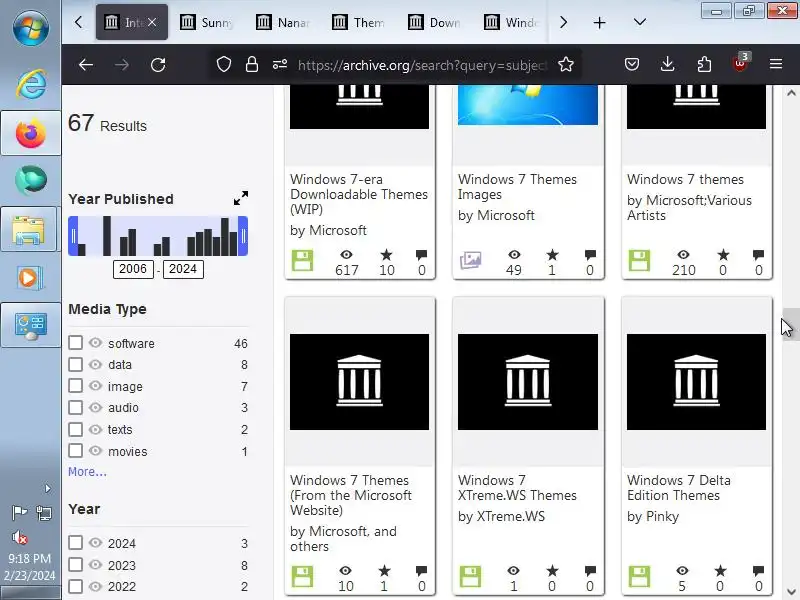Switch to the Windo tab
The image size is (800, 600).
click(x=511, y=22)
